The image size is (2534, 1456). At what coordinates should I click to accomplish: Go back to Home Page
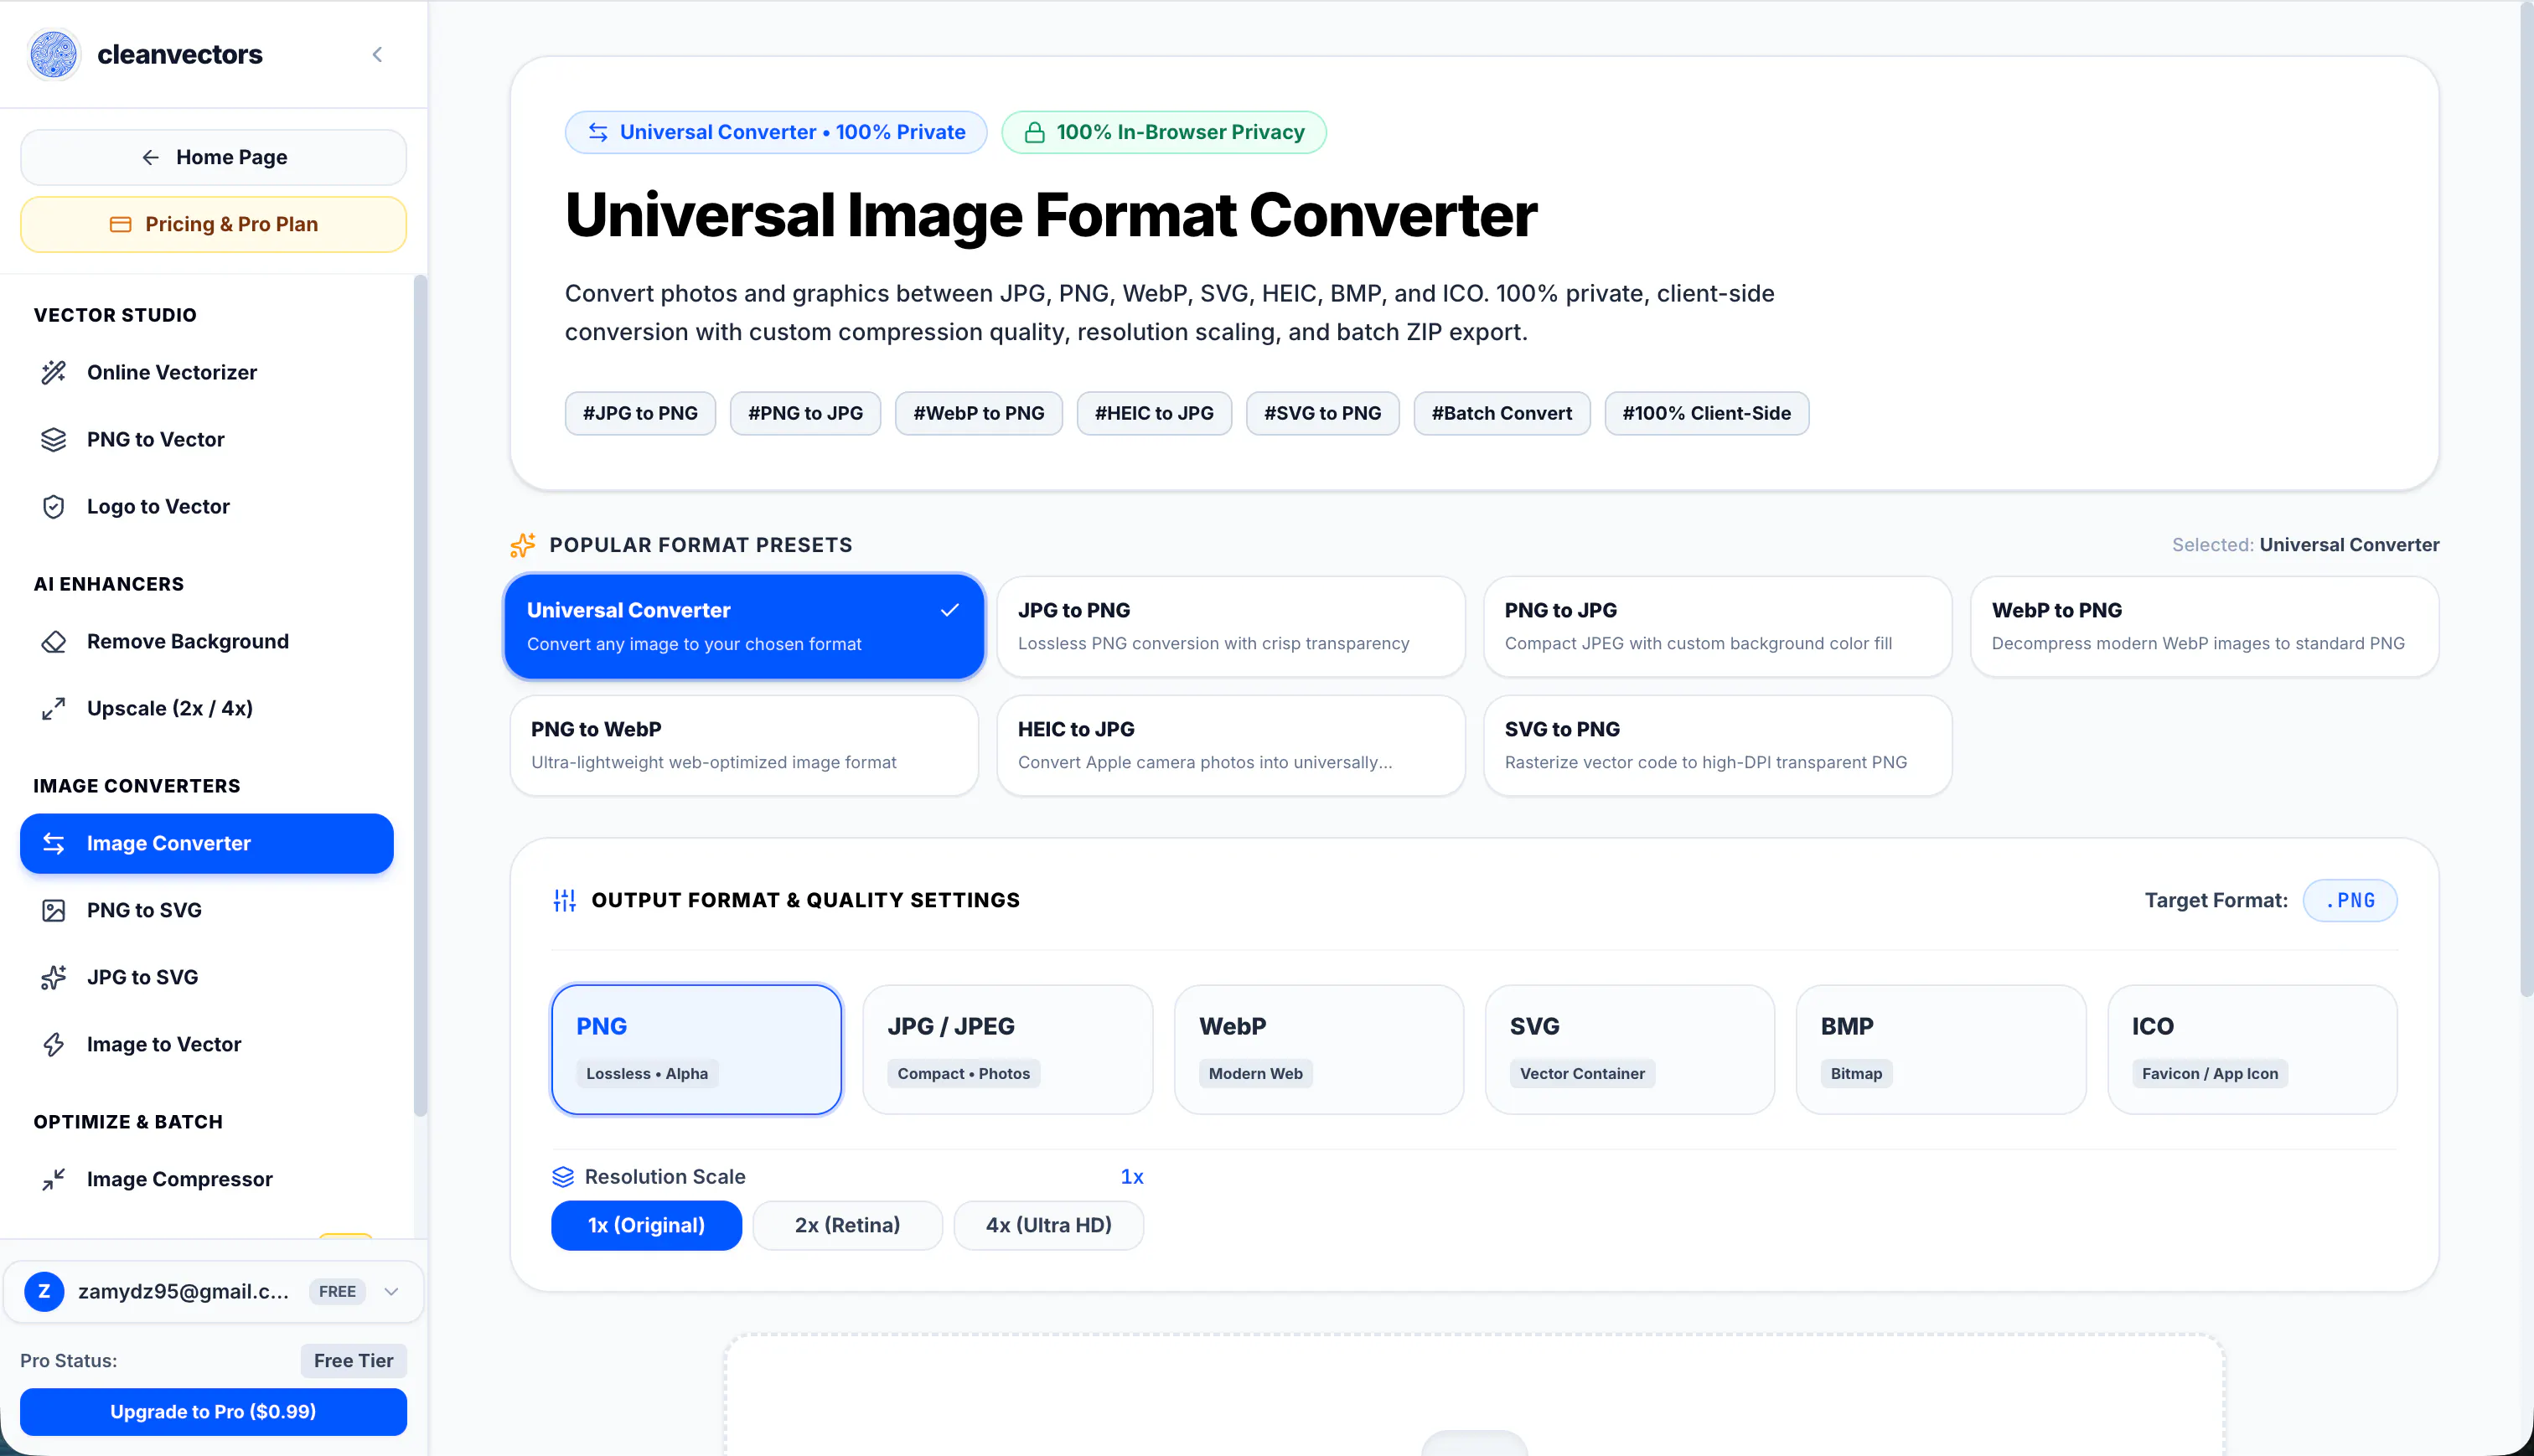click(x=213, y=157)
